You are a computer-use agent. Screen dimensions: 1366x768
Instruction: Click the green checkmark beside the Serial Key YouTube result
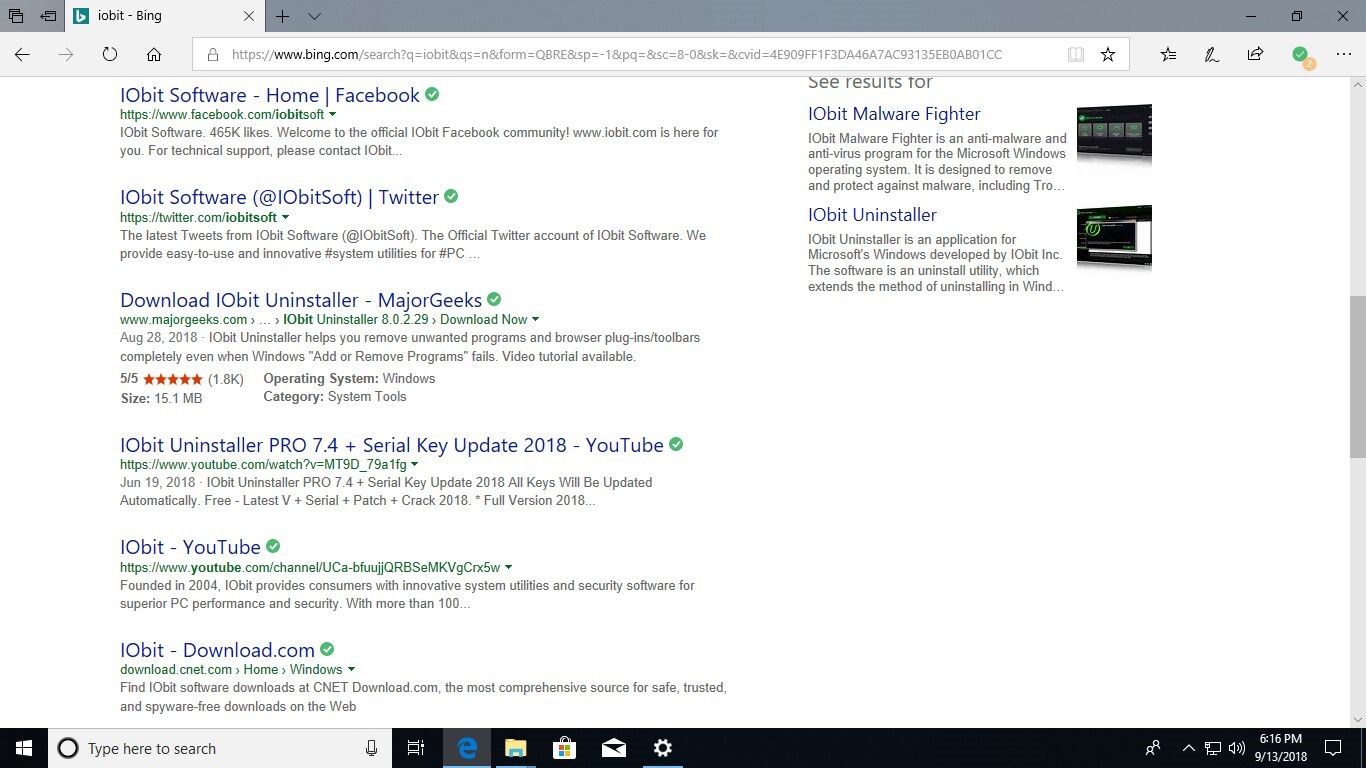[x=676, y=444]
